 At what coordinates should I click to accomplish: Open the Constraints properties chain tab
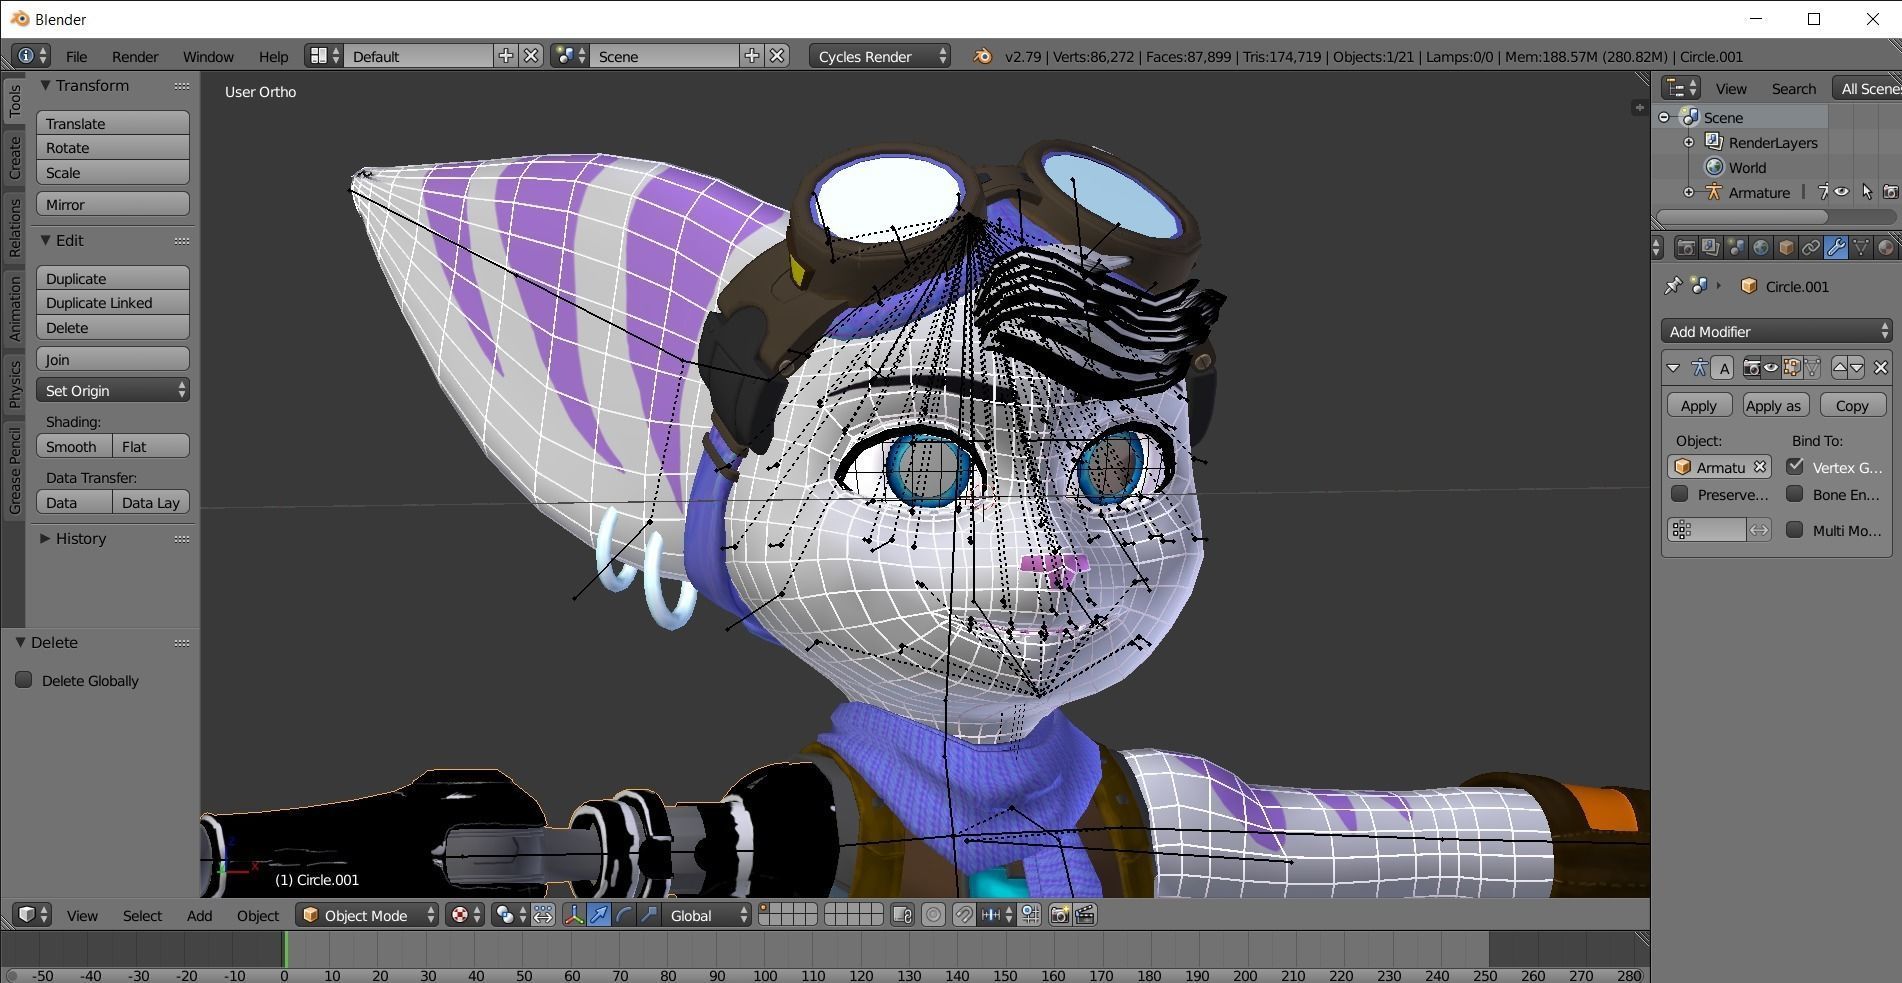pyautogui.click(x=1811, y=247)
